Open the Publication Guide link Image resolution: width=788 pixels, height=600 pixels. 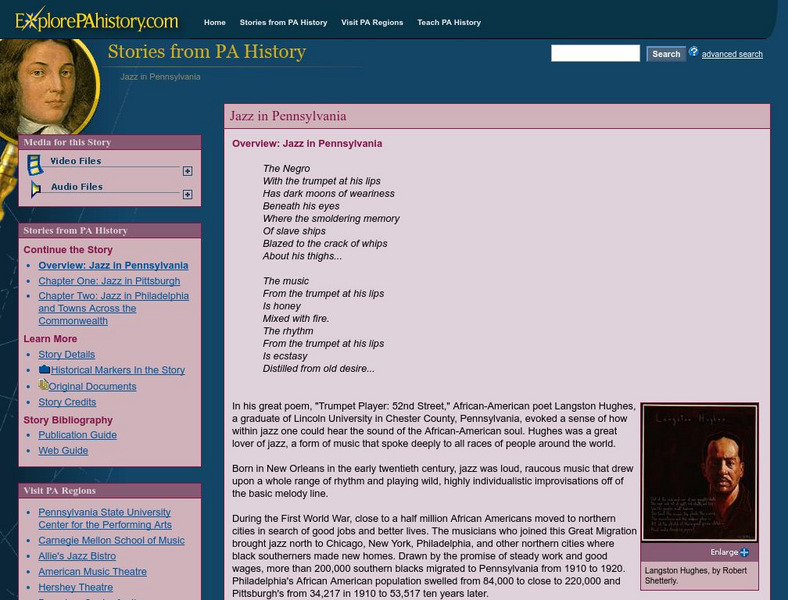(77, 435)
